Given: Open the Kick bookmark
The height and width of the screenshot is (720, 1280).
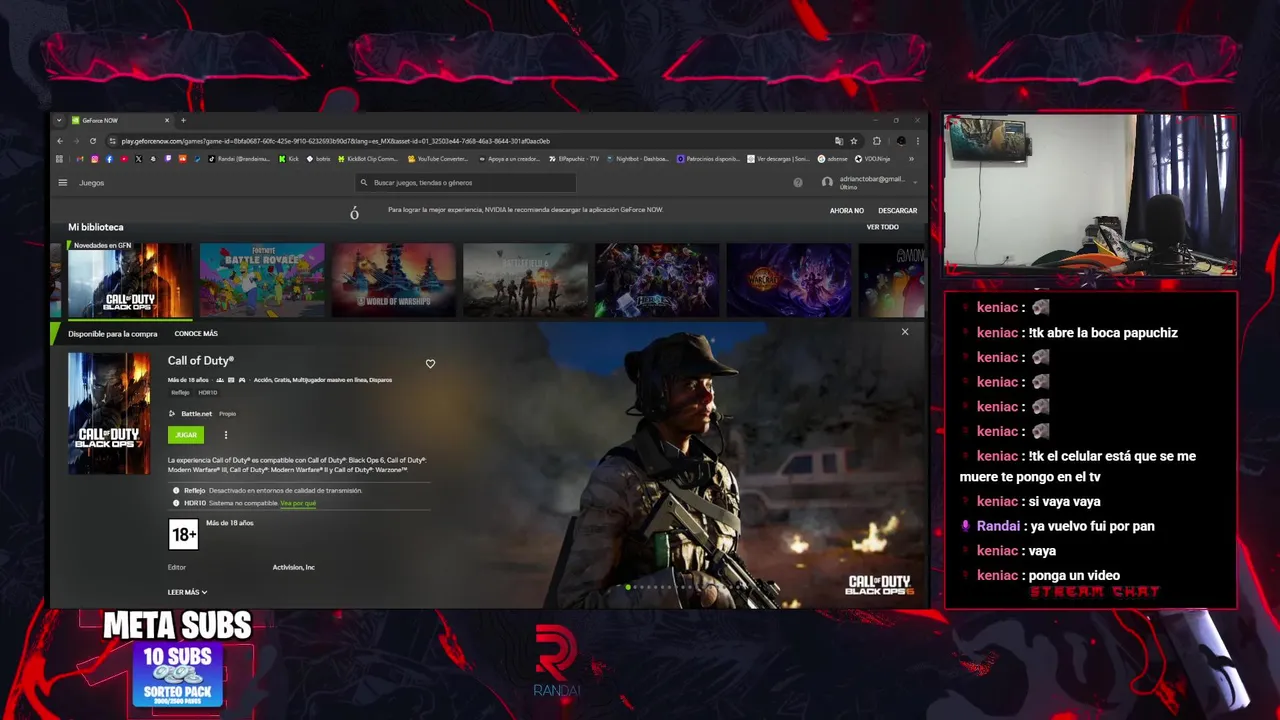Looking at the screenshot, I should [x=289, y=159].
